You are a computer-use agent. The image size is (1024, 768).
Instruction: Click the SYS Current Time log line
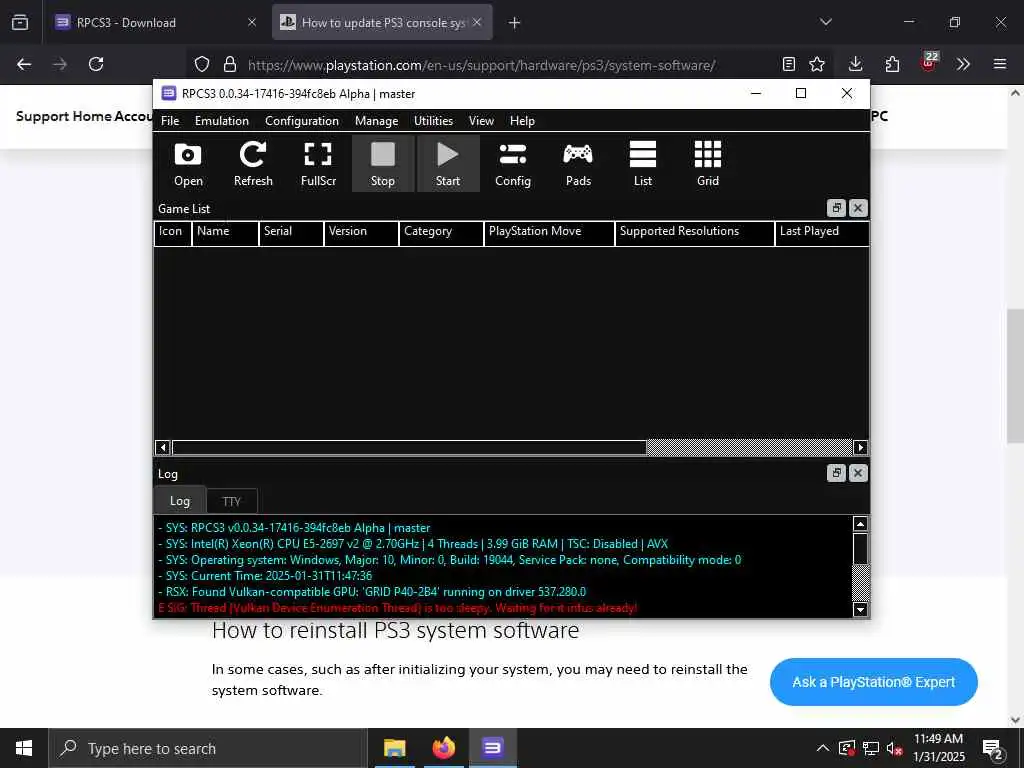pyautogui.click(x=265, y=576)
